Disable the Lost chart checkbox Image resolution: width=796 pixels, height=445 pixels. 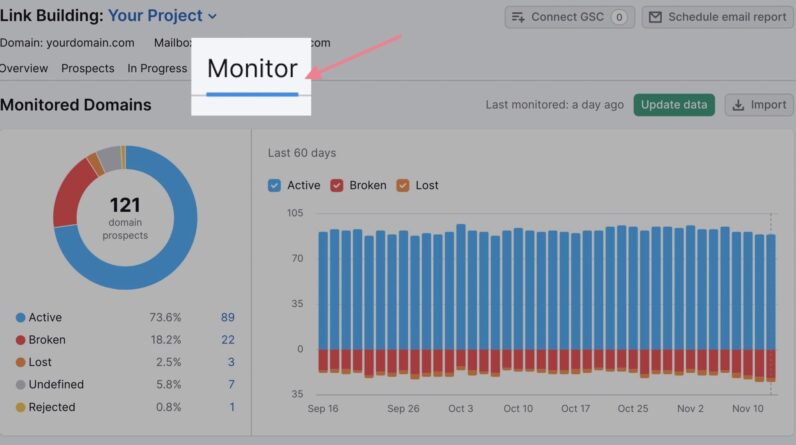pyautogui.click(x=403, y=185)
